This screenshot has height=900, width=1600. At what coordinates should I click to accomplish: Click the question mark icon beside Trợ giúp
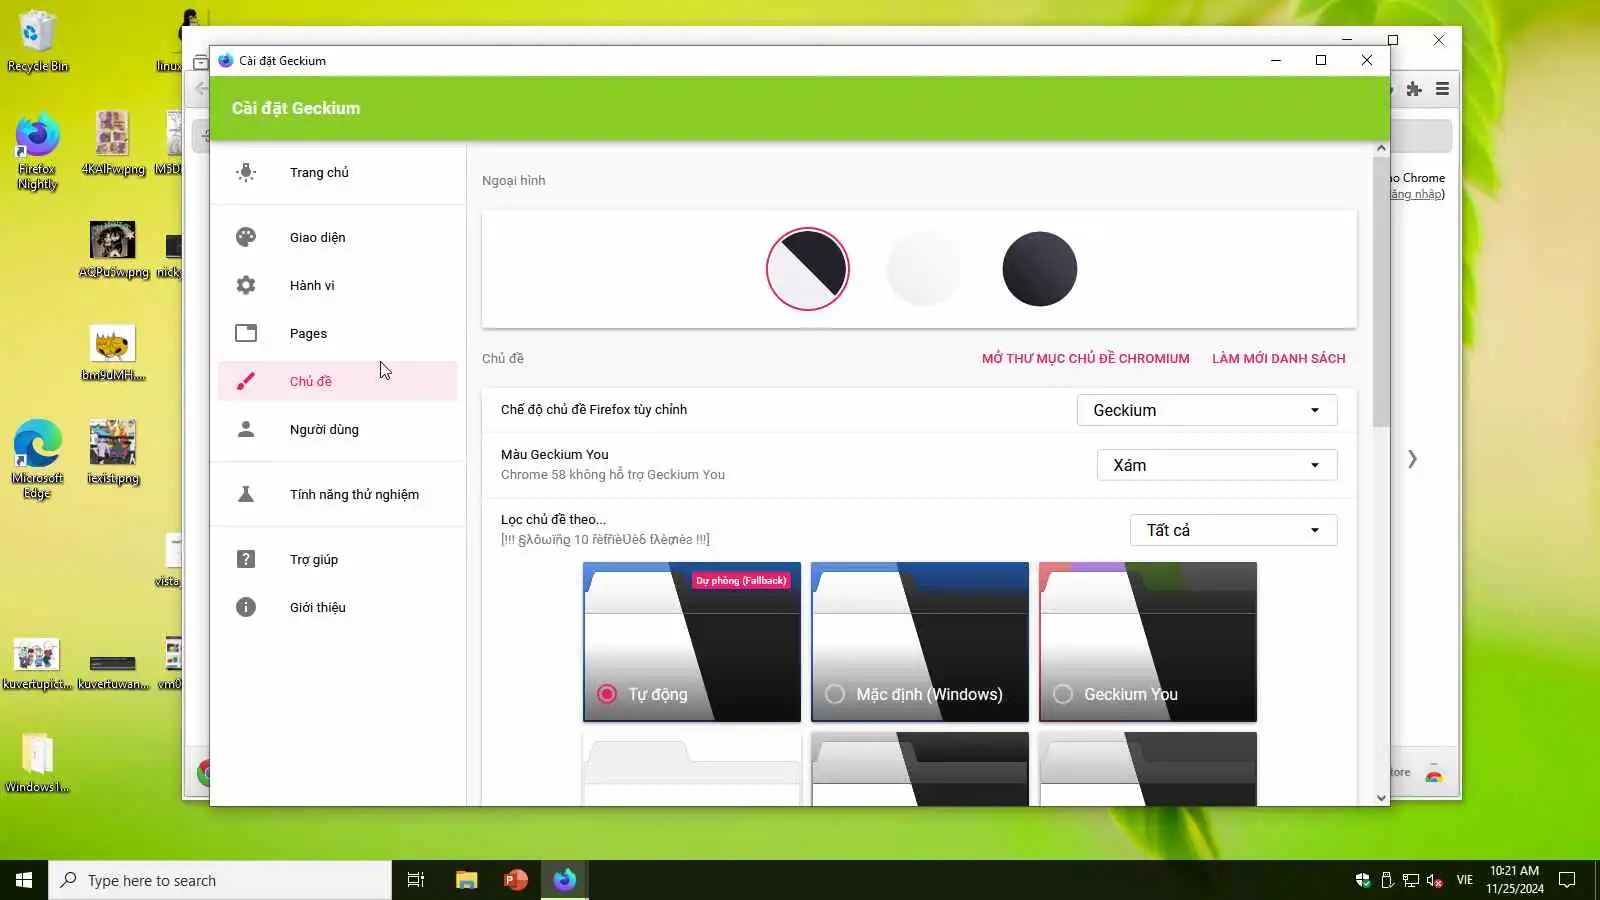pos(246,559)
